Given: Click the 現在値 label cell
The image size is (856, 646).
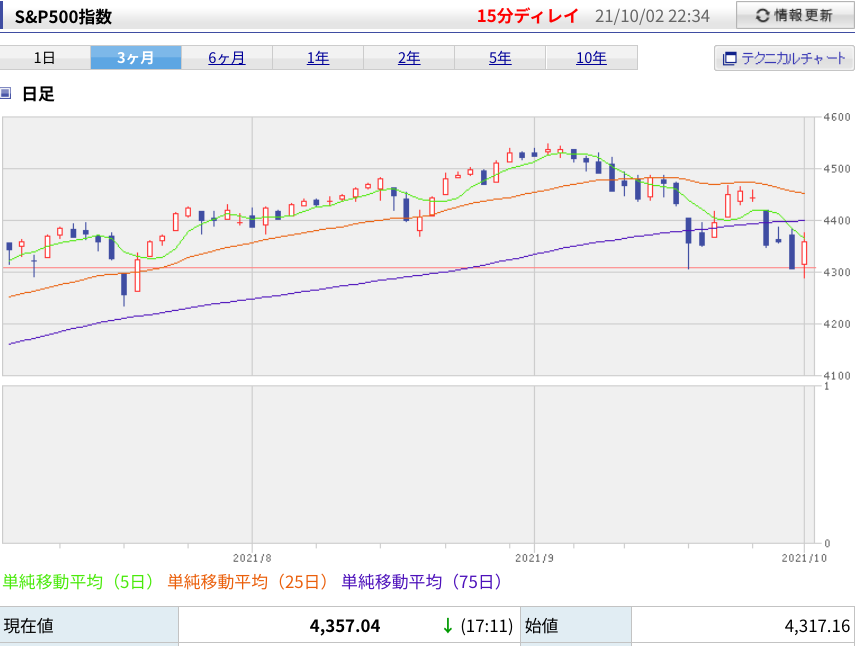Looking at the screenshot, I should [89, 626].
